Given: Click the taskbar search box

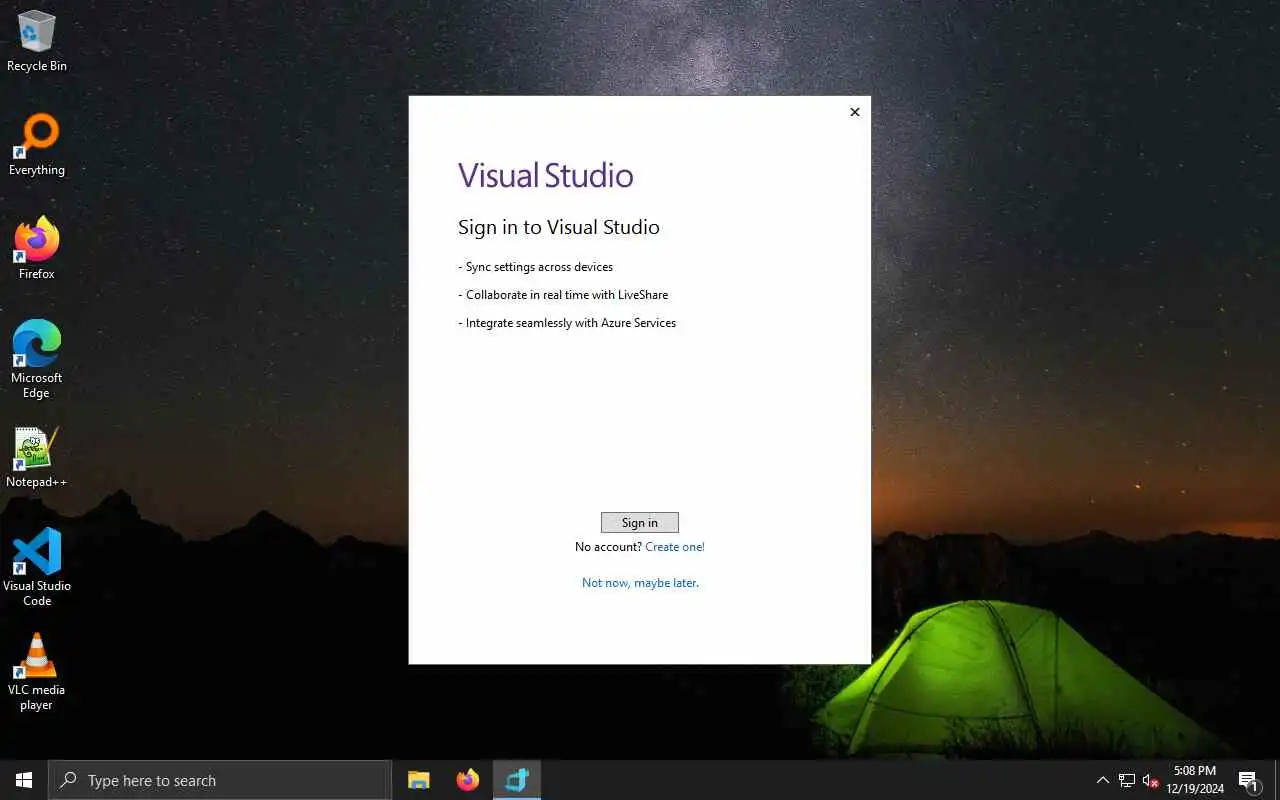Looking at the screenshot, I should click(x=220, y=780).
